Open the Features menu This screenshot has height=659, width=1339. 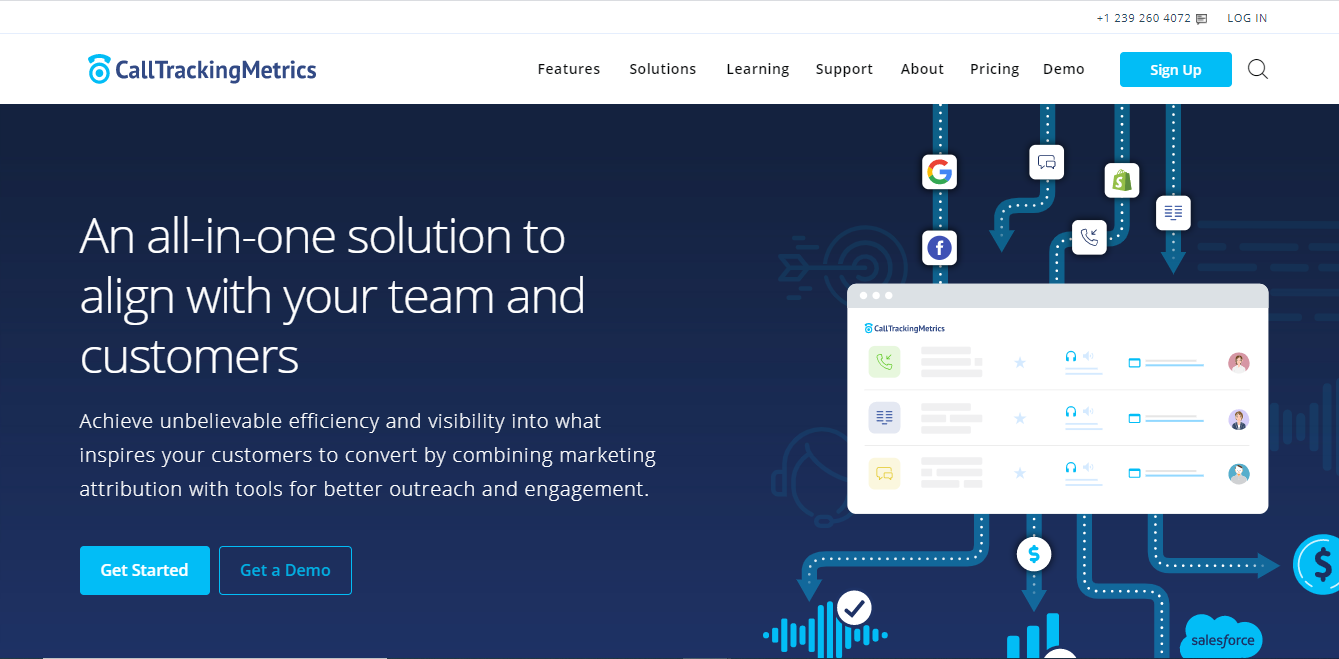tap(569, 69)
